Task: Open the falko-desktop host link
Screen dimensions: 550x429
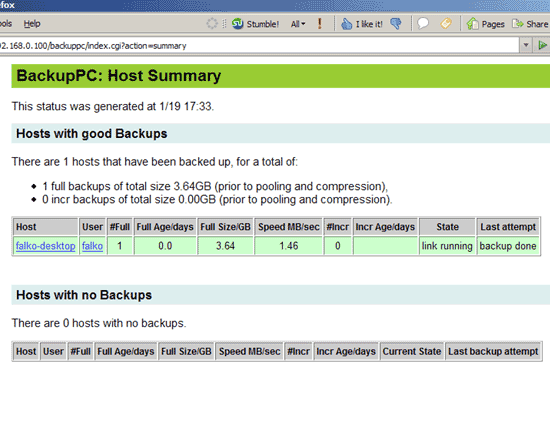Action: [x=46, y=246]
